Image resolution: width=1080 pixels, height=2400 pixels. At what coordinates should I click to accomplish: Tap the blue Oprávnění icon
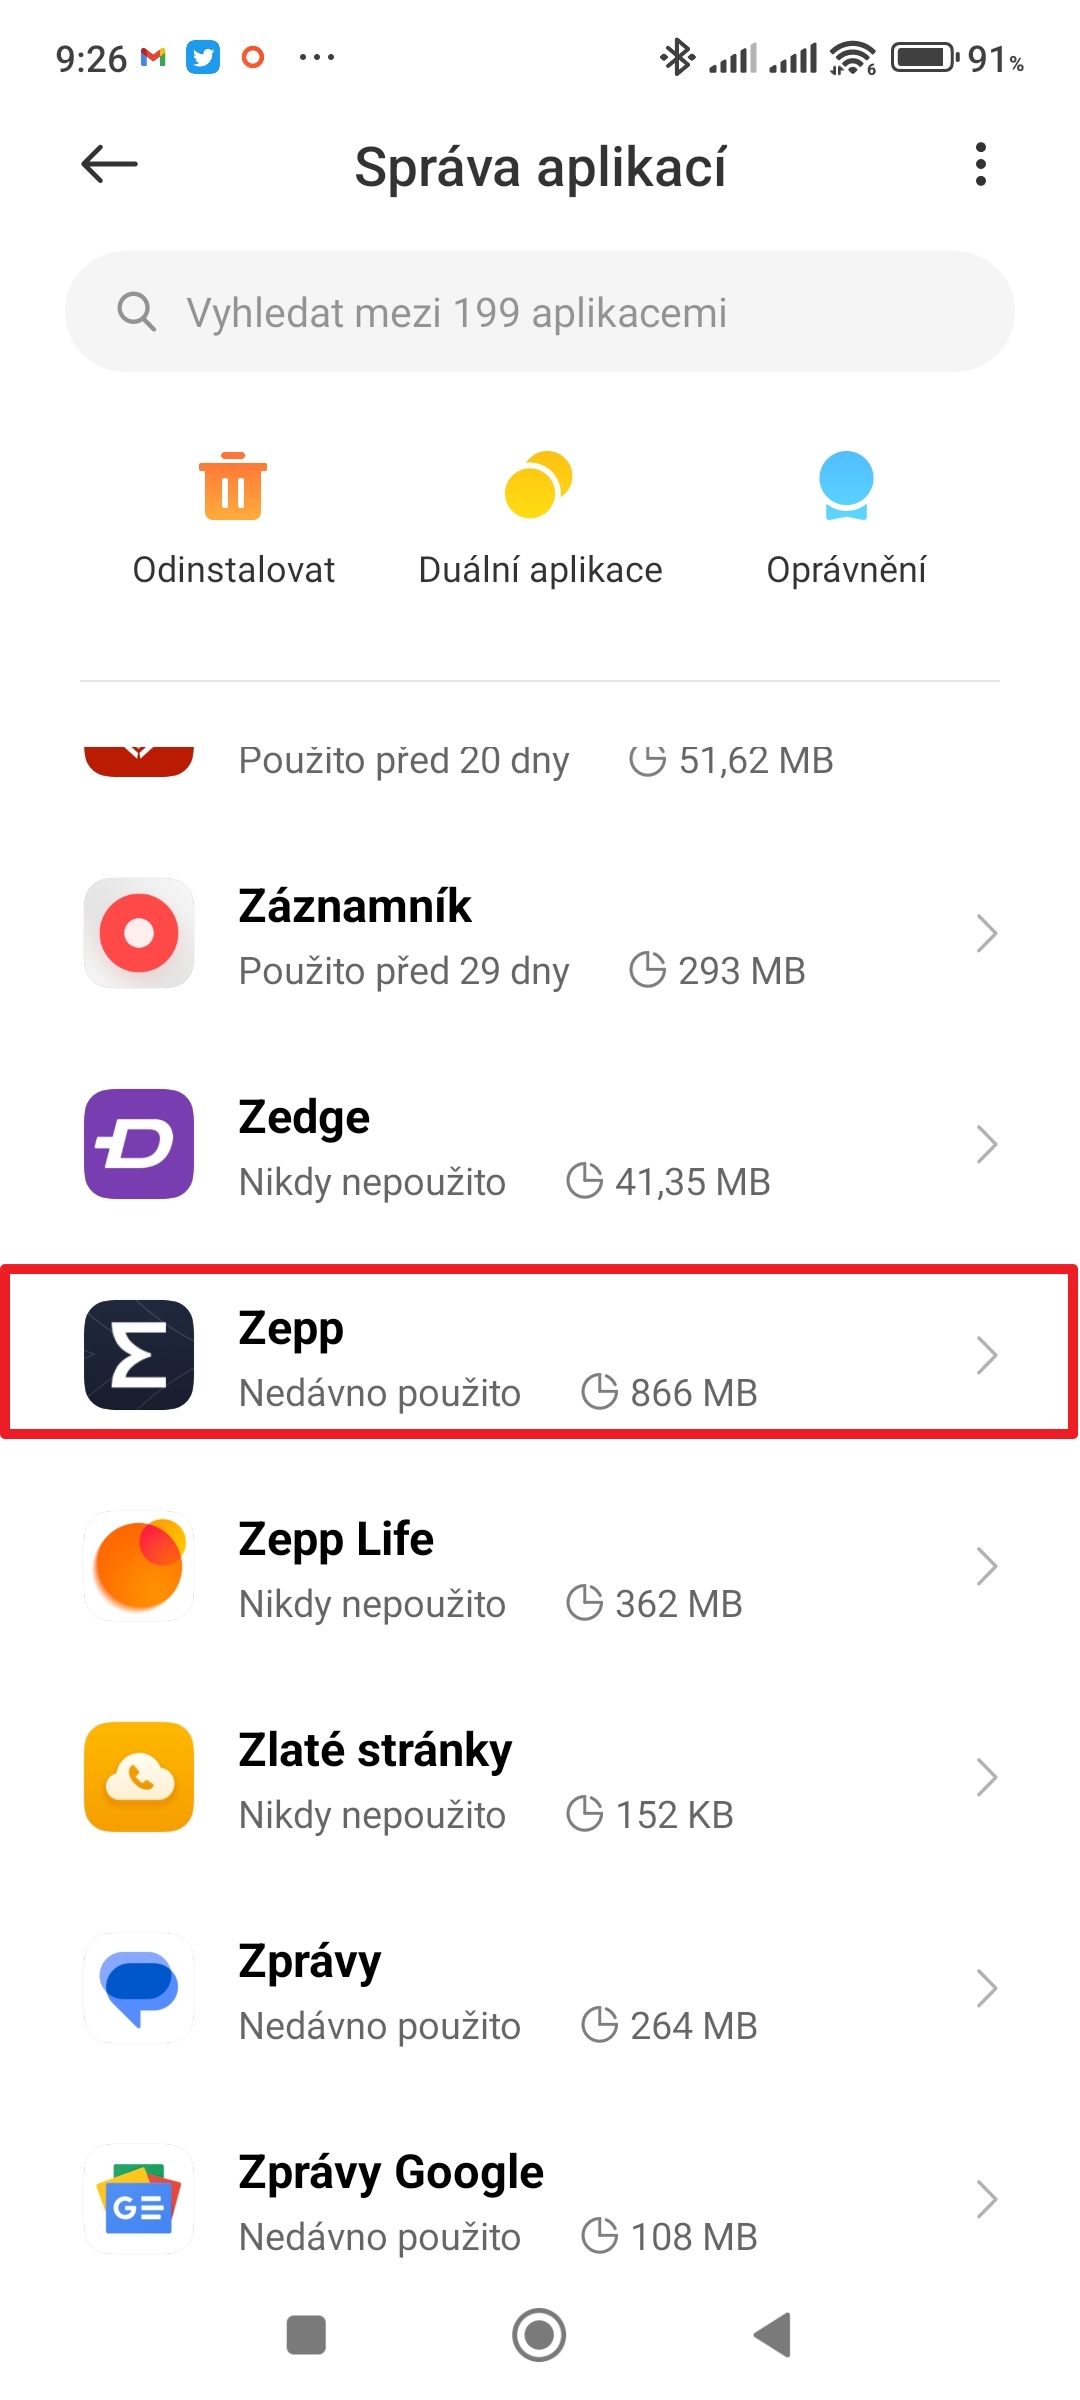(846, 486)
